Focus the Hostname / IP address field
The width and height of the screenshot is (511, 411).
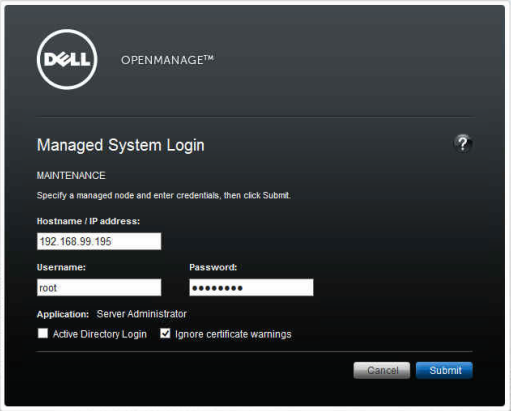(99, 241)
